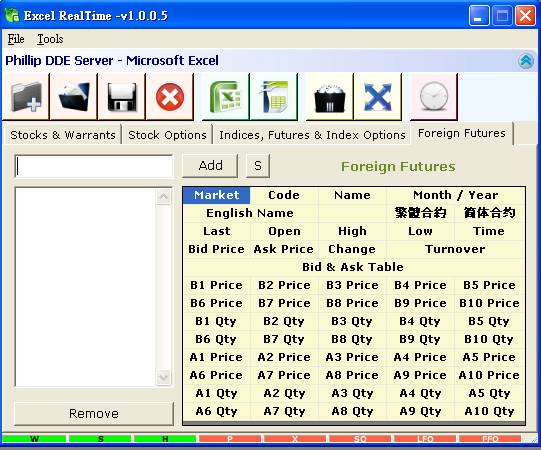
Task: Toggle the Name field cell
Action: [352, 195]
